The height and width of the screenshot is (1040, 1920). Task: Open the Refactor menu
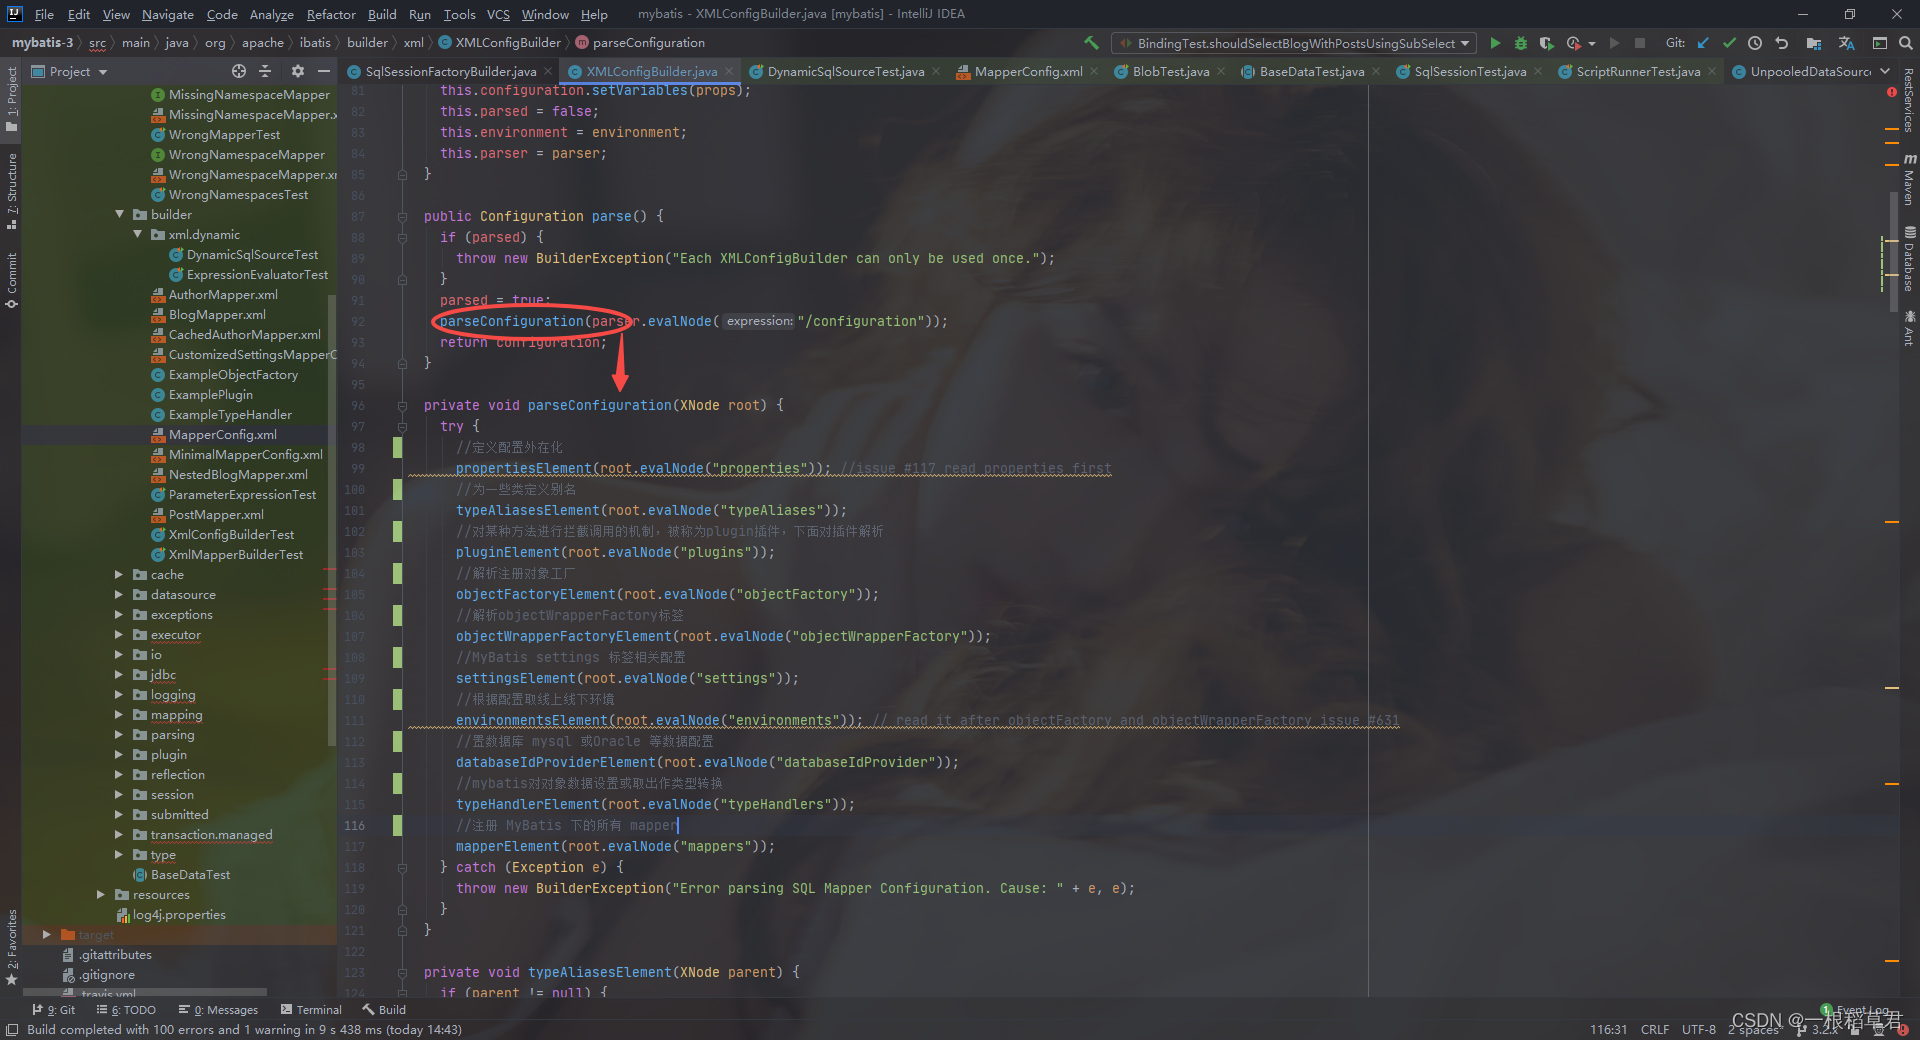331,14
